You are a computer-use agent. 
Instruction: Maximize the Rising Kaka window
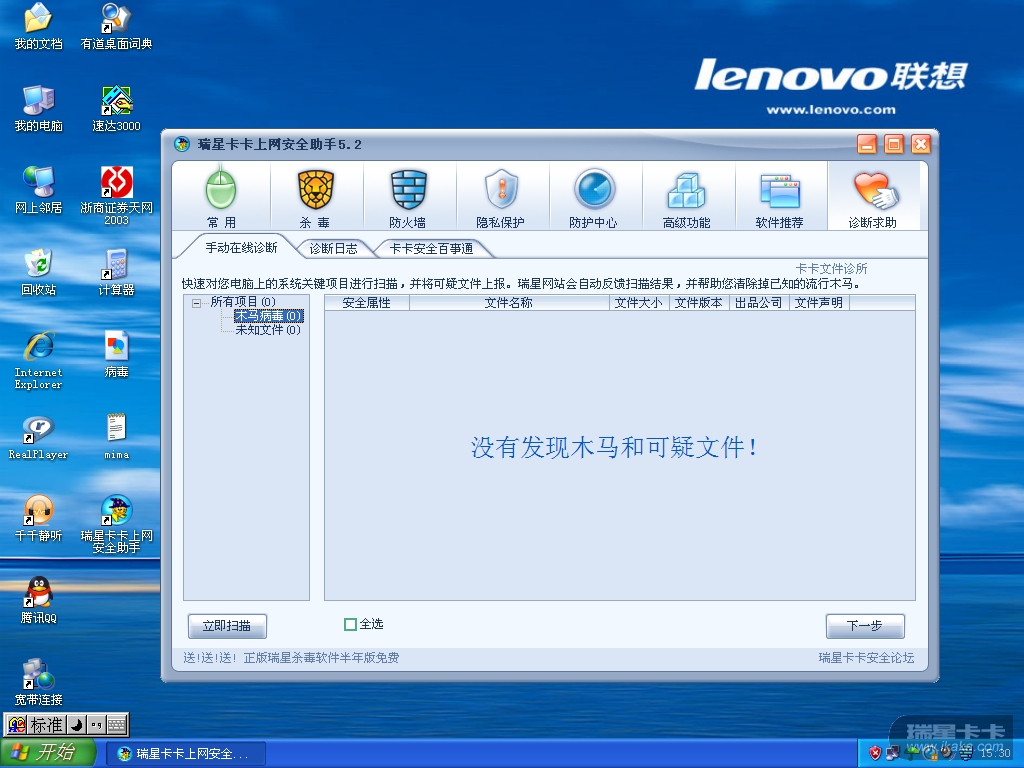(894, 144)
